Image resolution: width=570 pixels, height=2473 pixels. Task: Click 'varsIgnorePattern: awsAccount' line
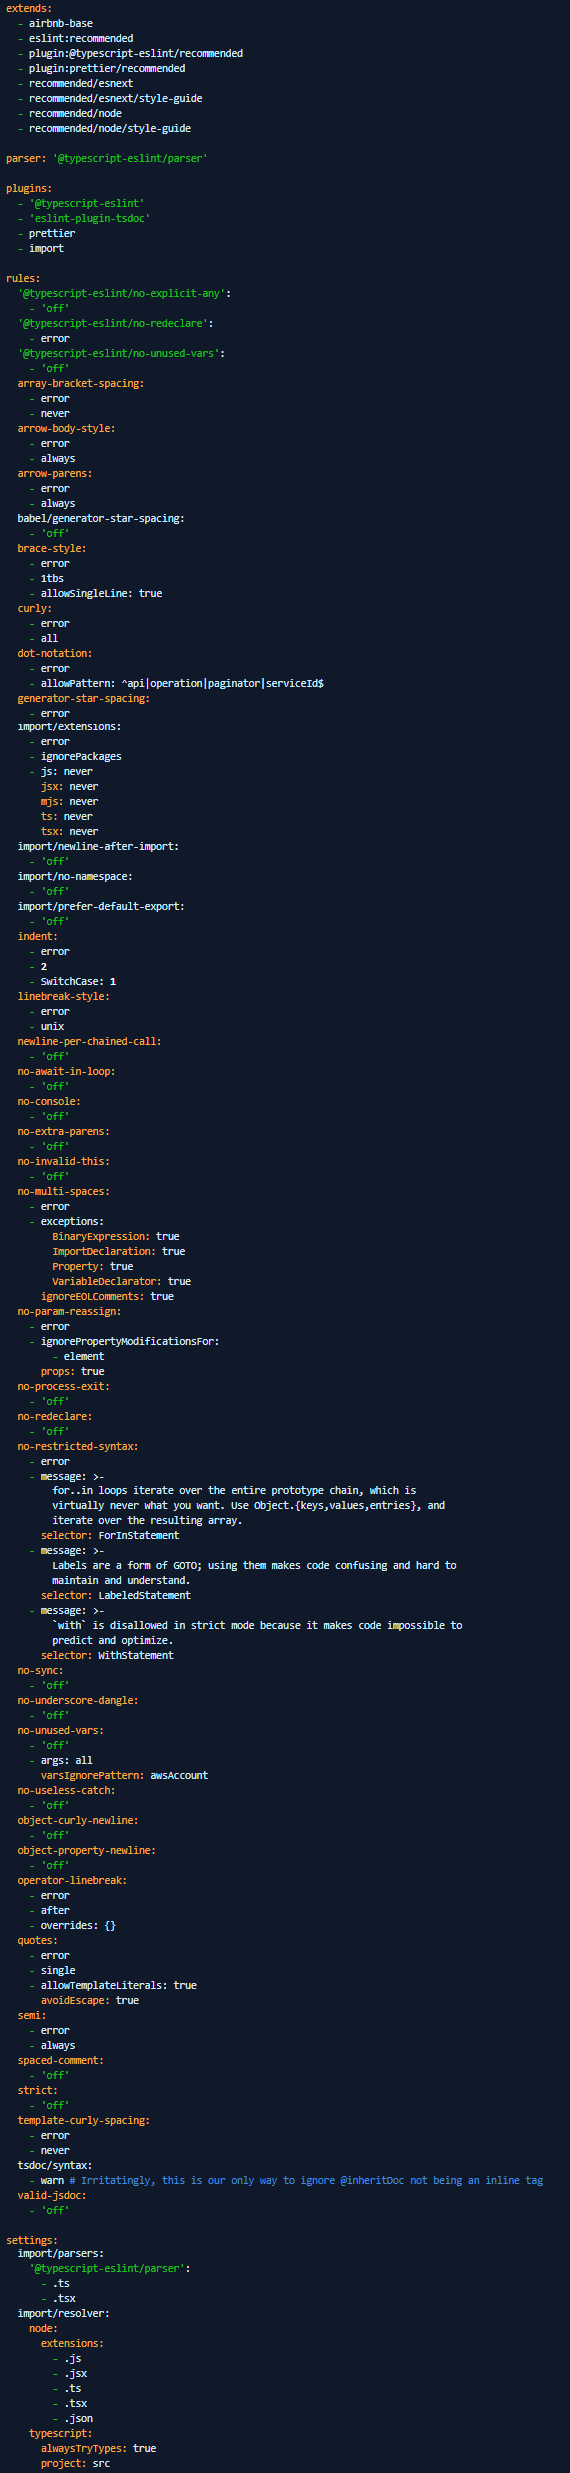pos(125,1775)
